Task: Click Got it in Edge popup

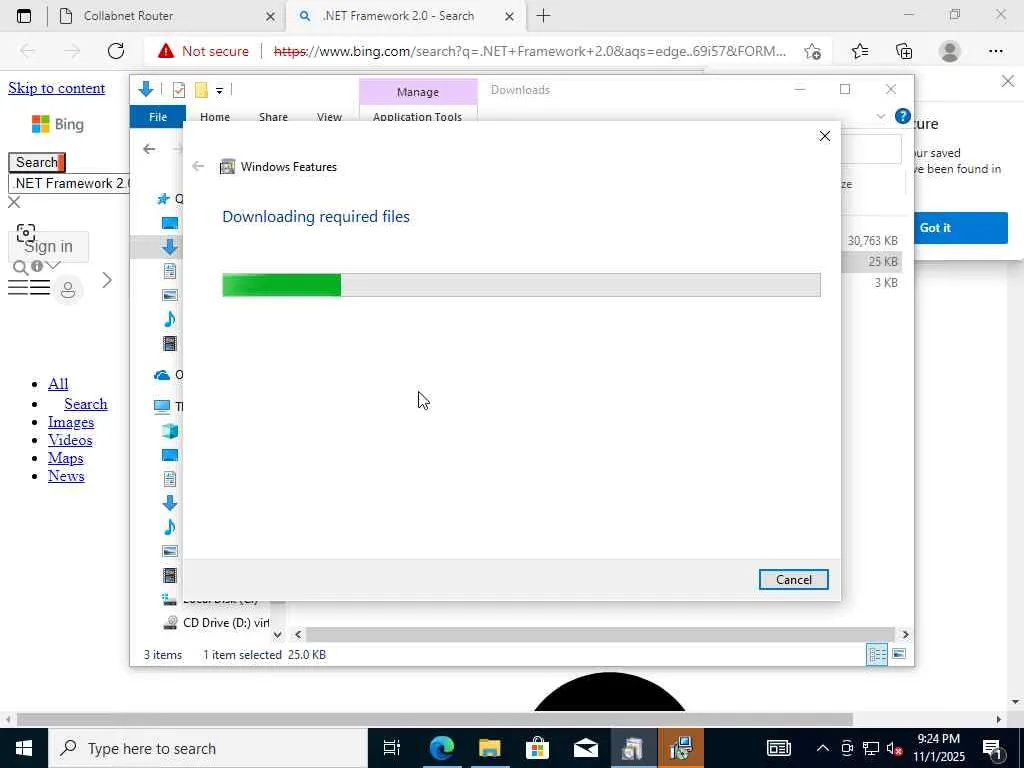Action: point(960,228)
